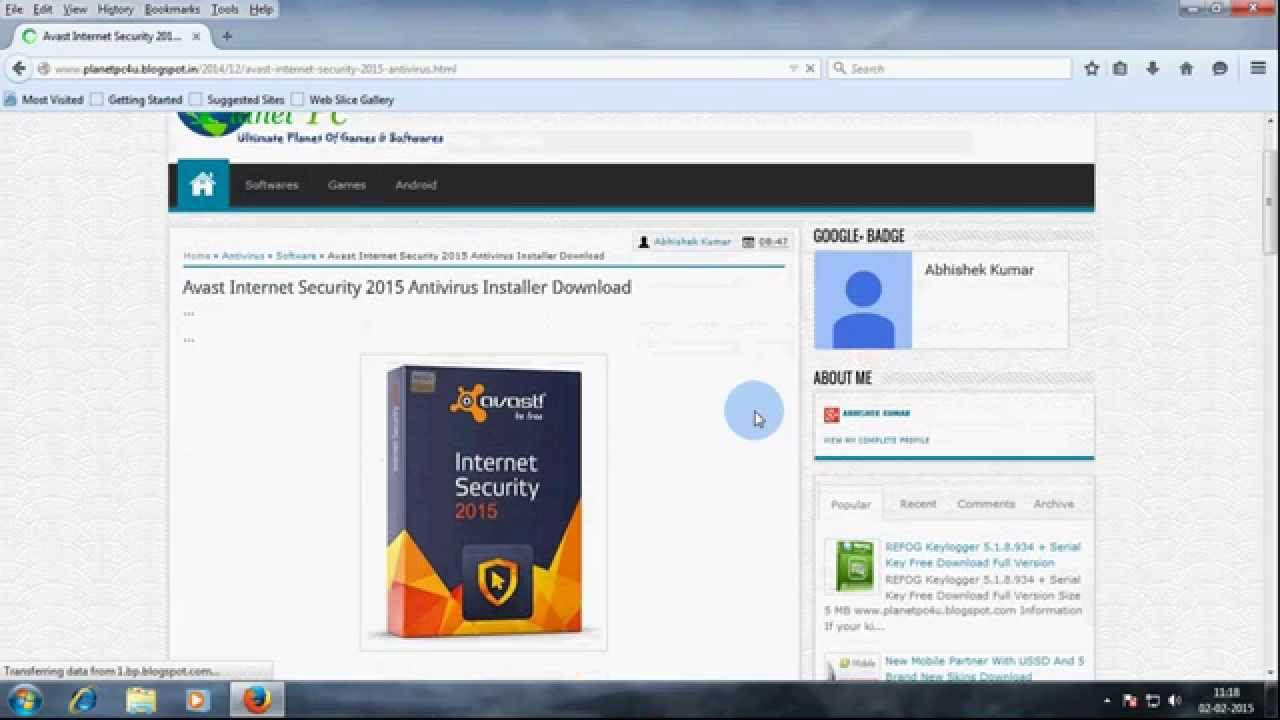Click the Suggested Sites bookmark
The height and width of the screenshot is (720, 1280).
tap(237, 100)
